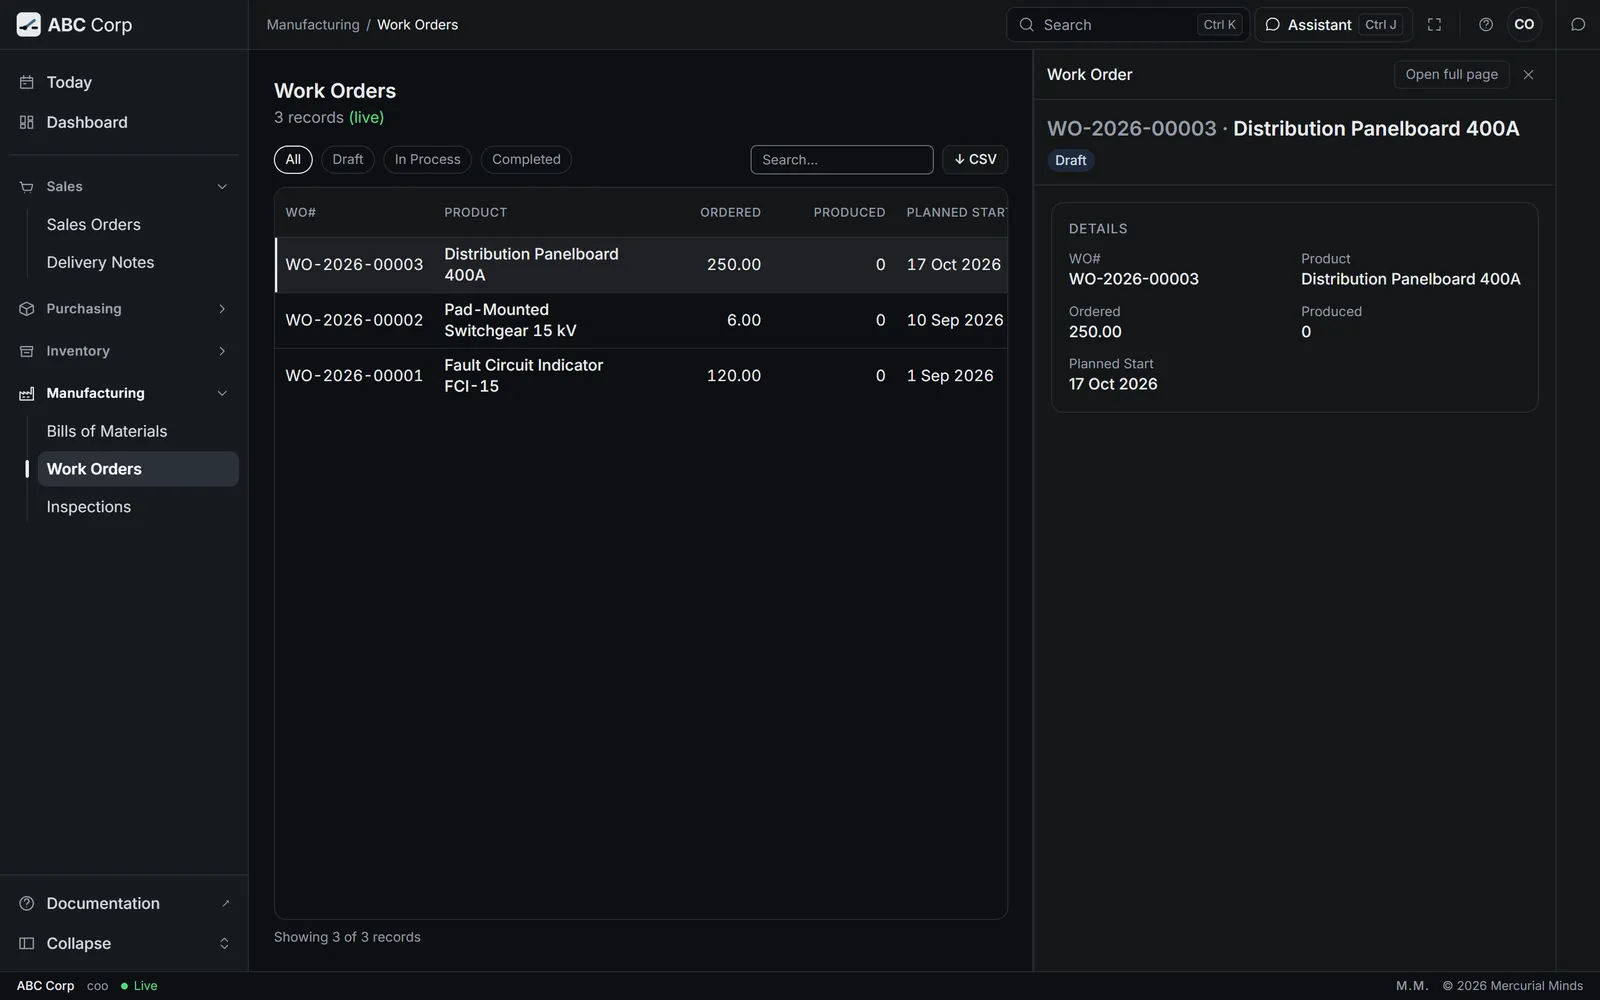
Task: Click the Sales cart icon
Action: [27, 187]
